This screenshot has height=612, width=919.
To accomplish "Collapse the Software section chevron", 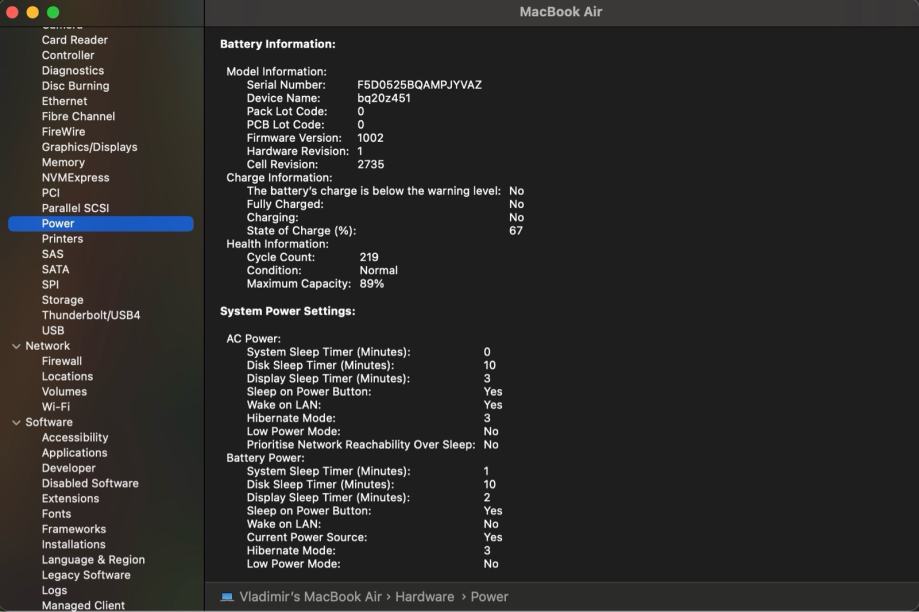I will pyautogui.click(x=16, y=422).
